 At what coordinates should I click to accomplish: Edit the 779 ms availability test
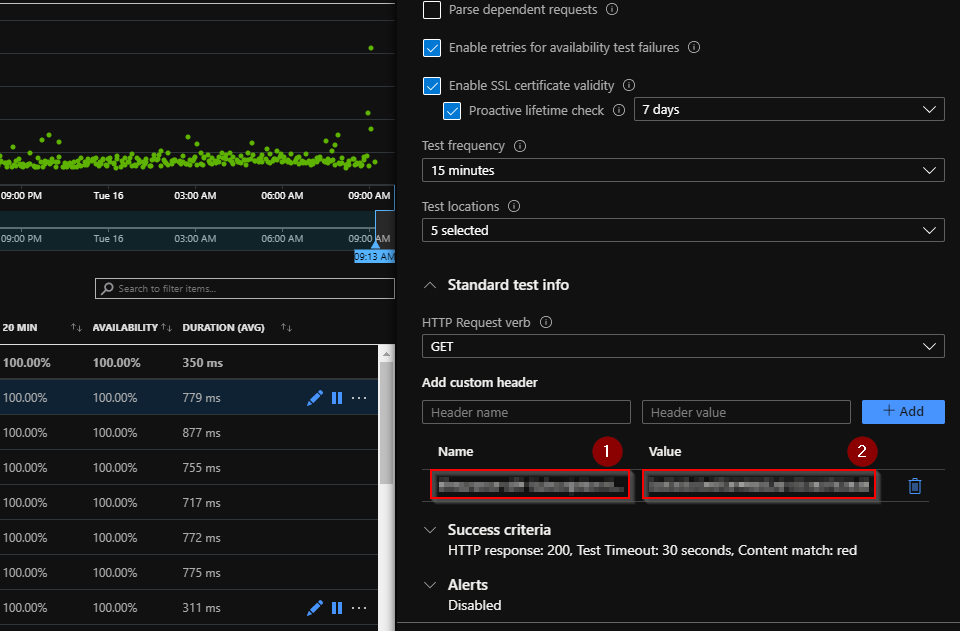tap(316, 397)
